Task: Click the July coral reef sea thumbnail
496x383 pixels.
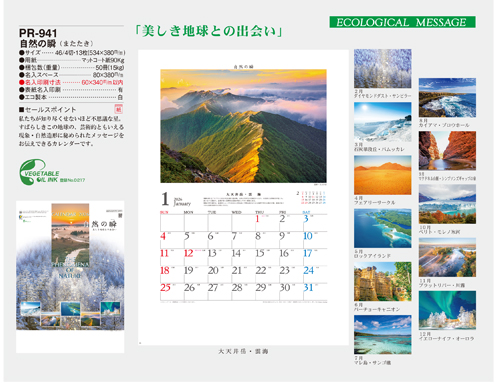Action: [383, 335]
